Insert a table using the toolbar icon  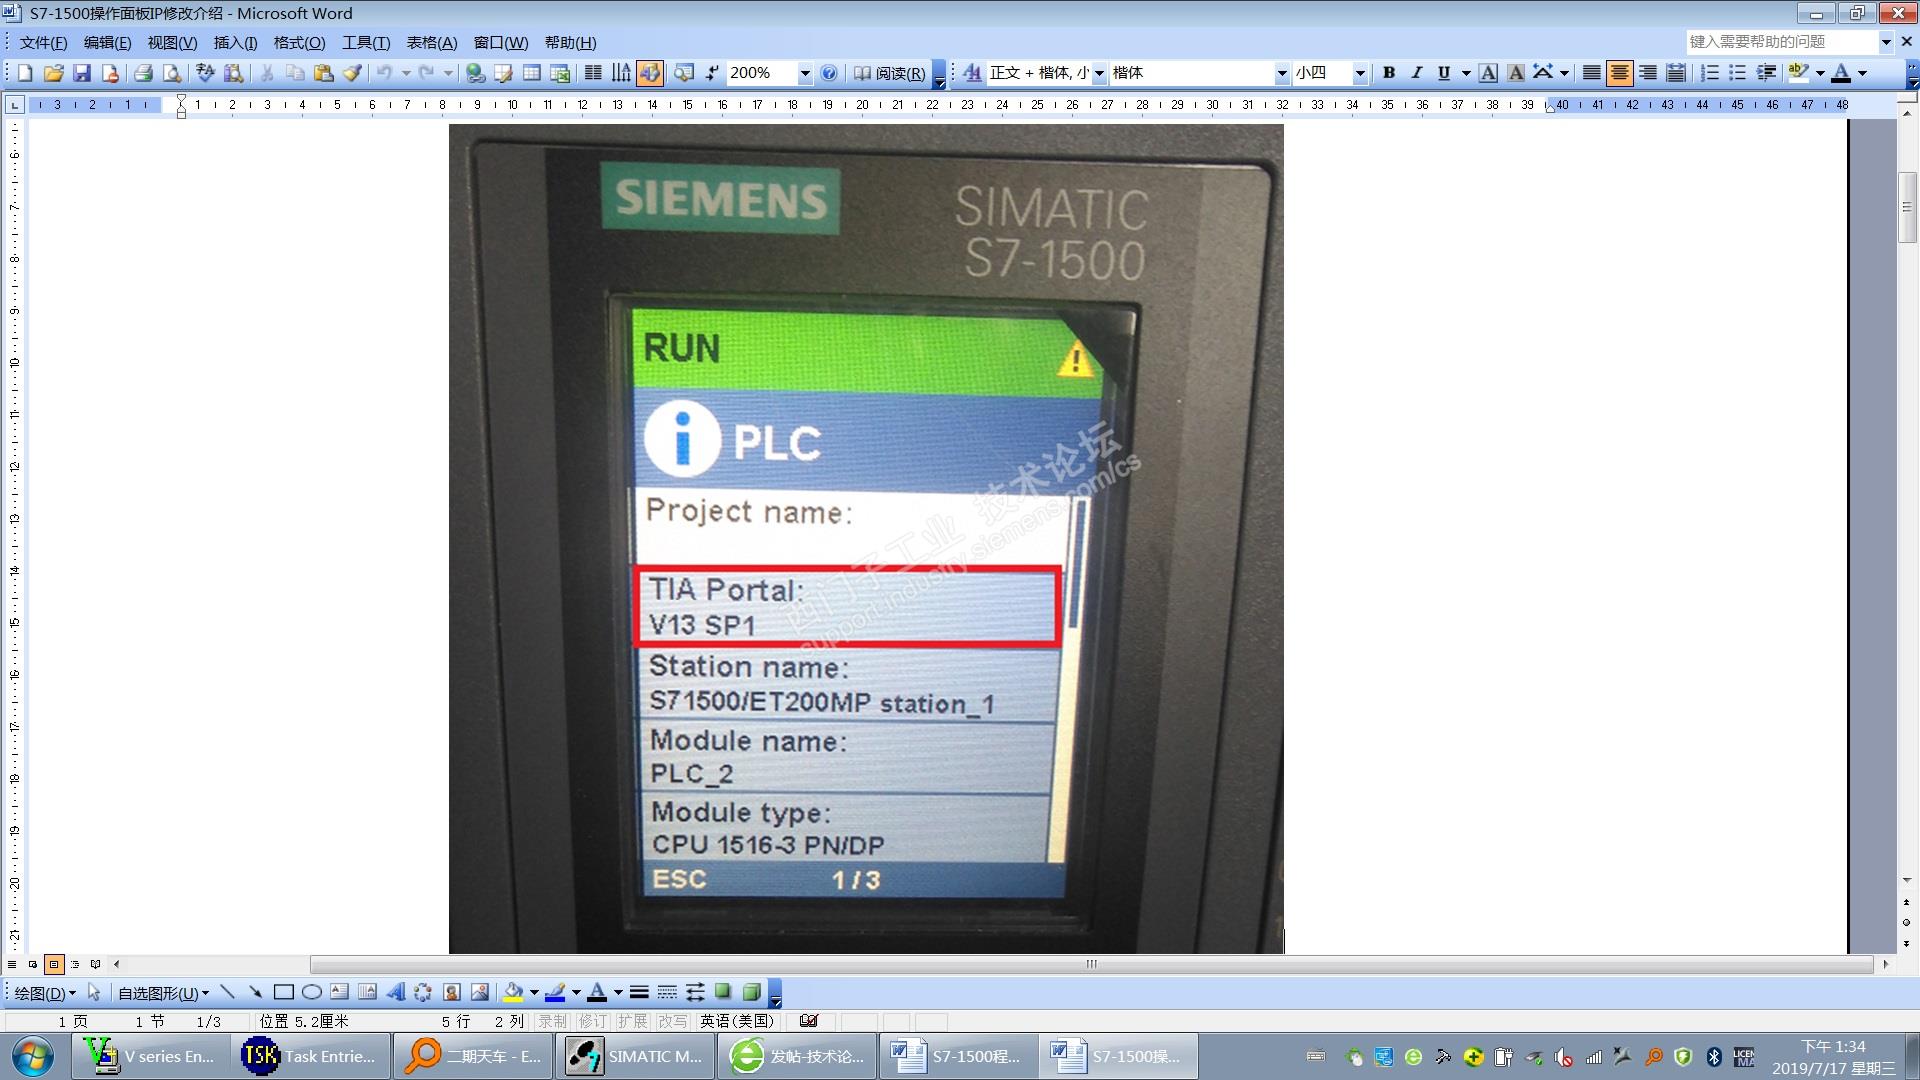[532, 73]
